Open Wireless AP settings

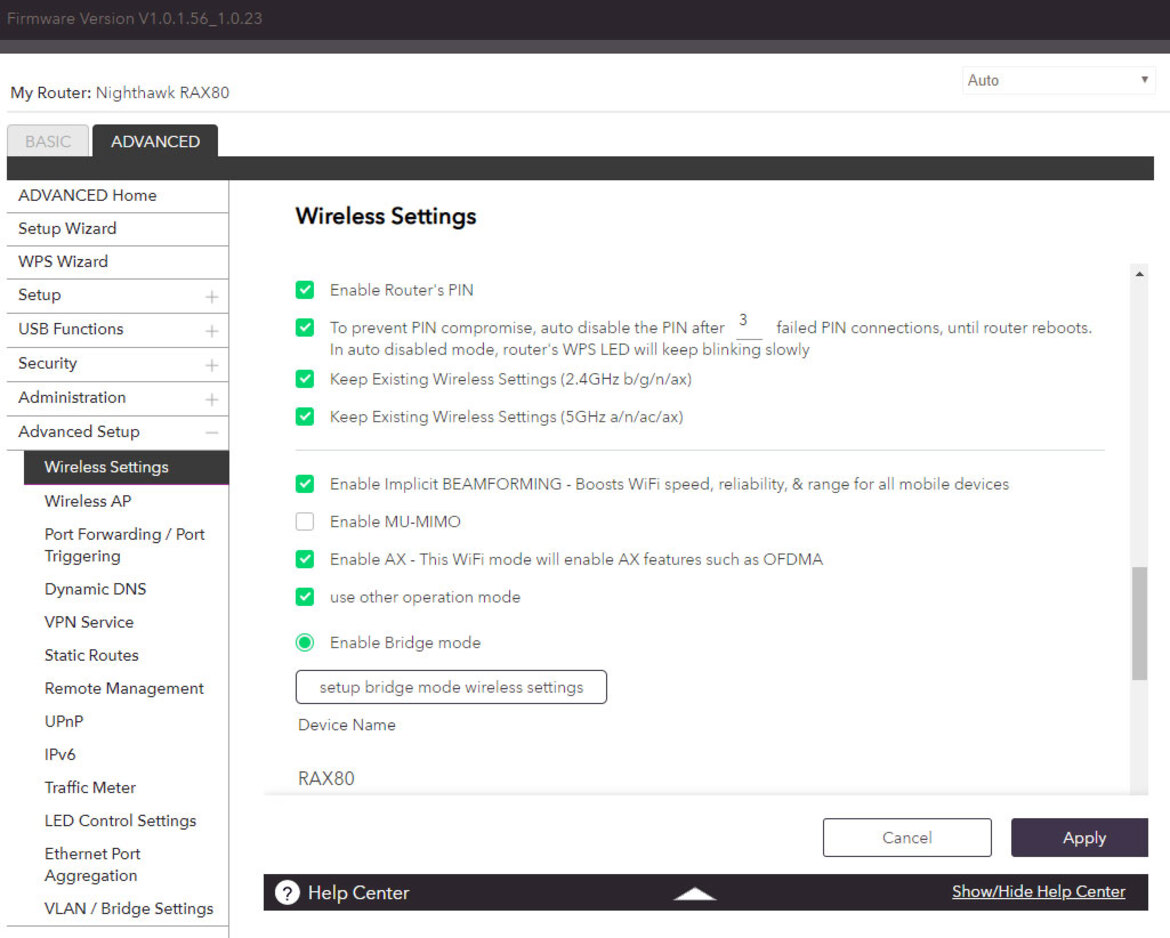click(x=88, y=501)
